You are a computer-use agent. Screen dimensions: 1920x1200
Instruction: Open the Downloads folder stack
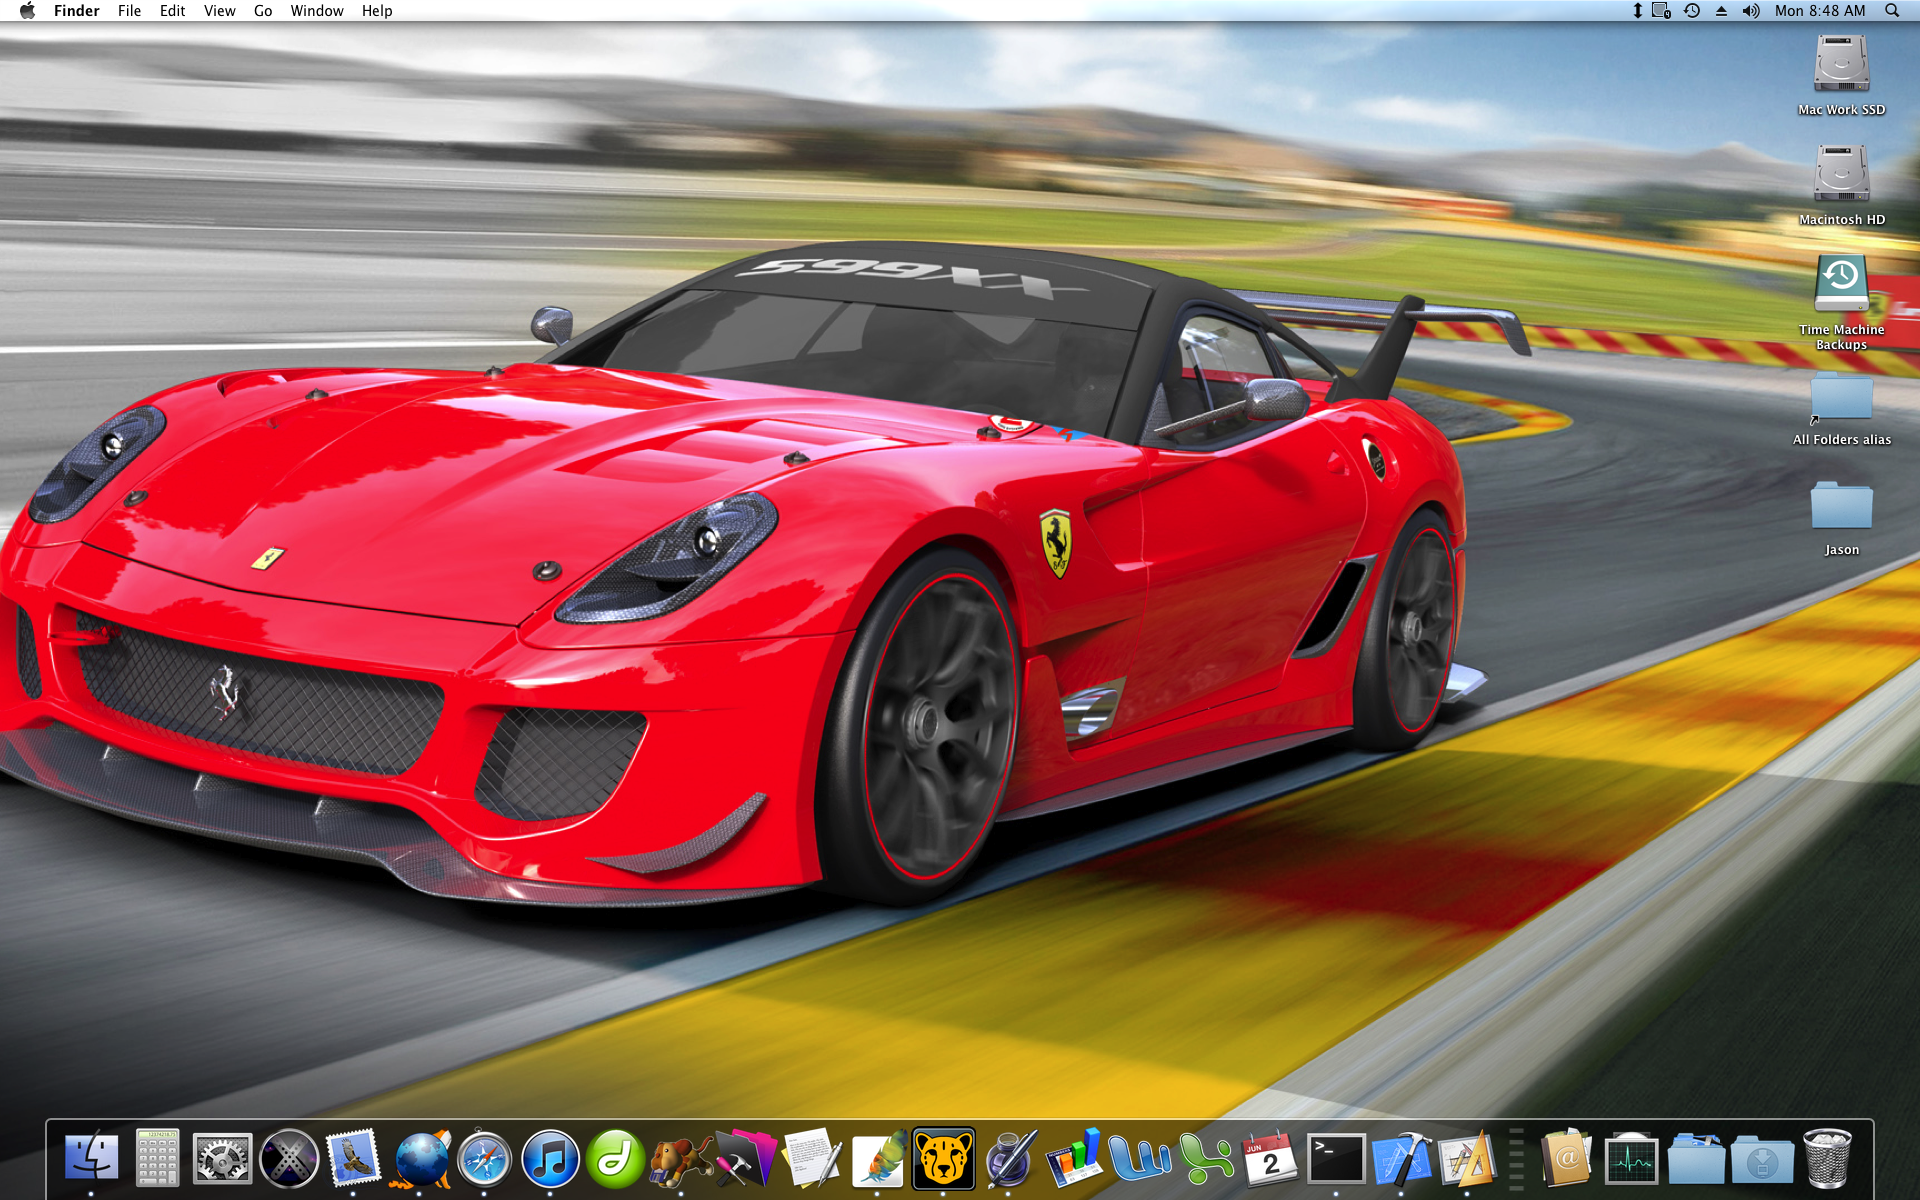pos(1762,1159)
